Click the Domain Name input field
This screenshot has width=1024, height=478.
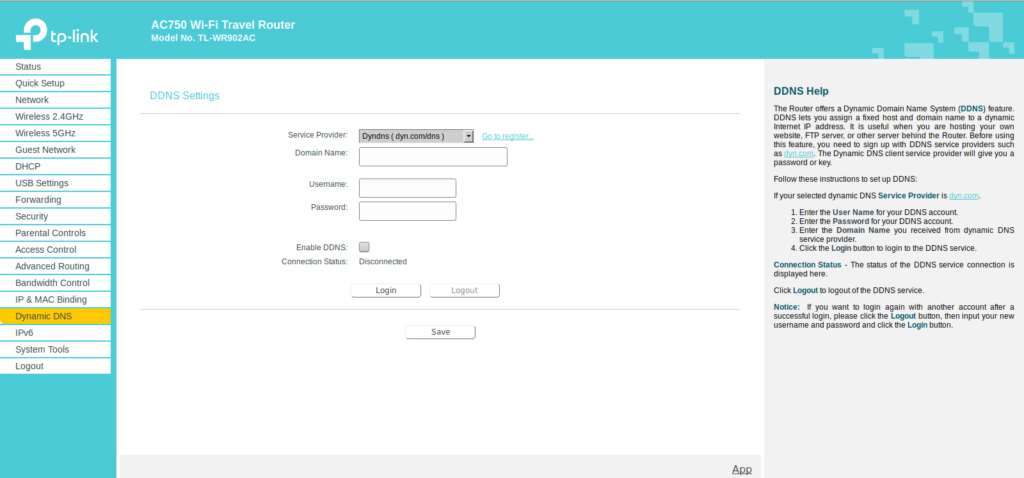coord(433,156)
